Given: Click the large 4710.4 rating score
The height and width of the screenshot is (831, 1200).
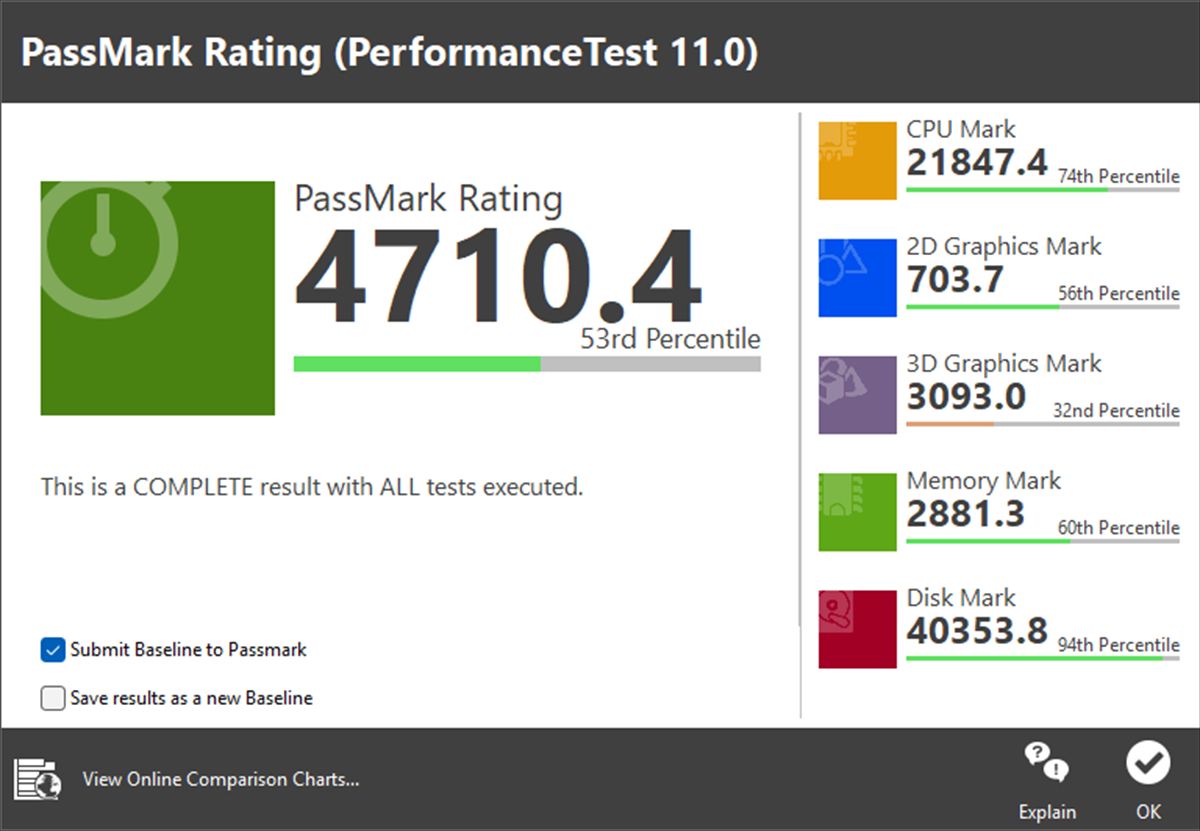Looking at the screenshot, I should tap(497, 277).
